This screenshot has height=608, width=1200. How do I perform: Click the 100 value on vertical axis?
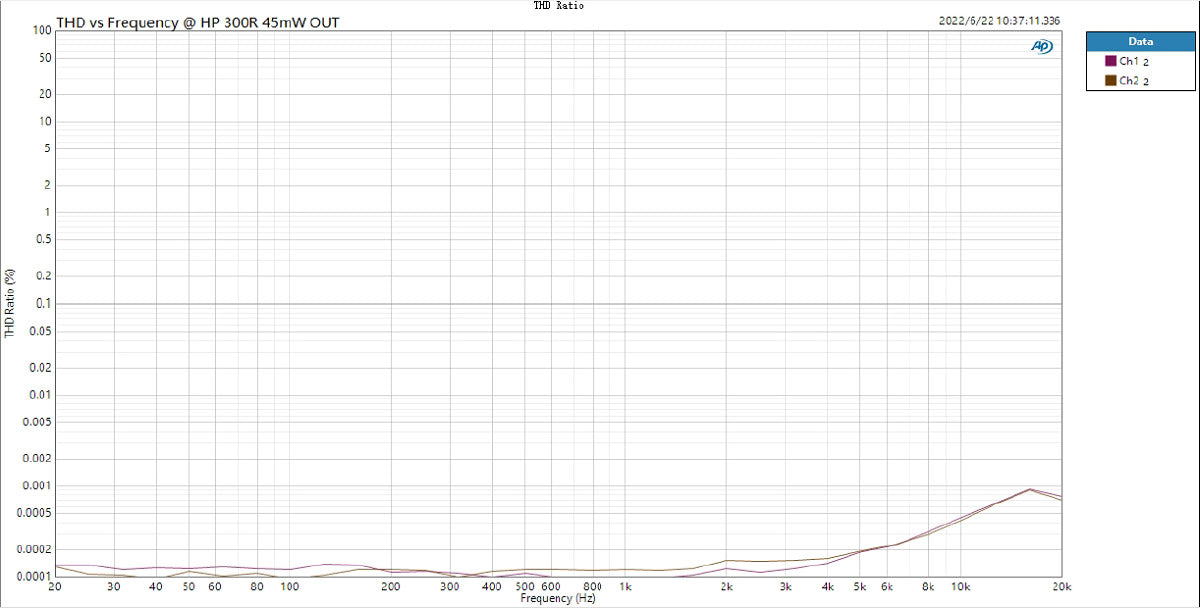(x=41, y=30)
